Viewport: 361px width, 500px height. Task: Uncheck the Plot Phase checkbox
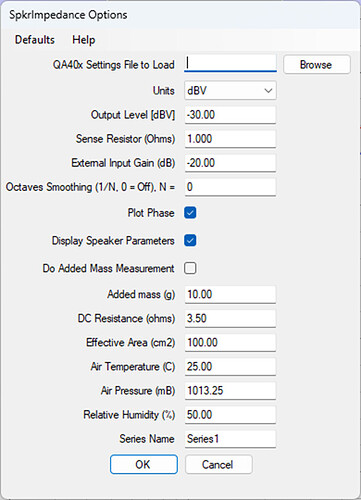[190, 213]
